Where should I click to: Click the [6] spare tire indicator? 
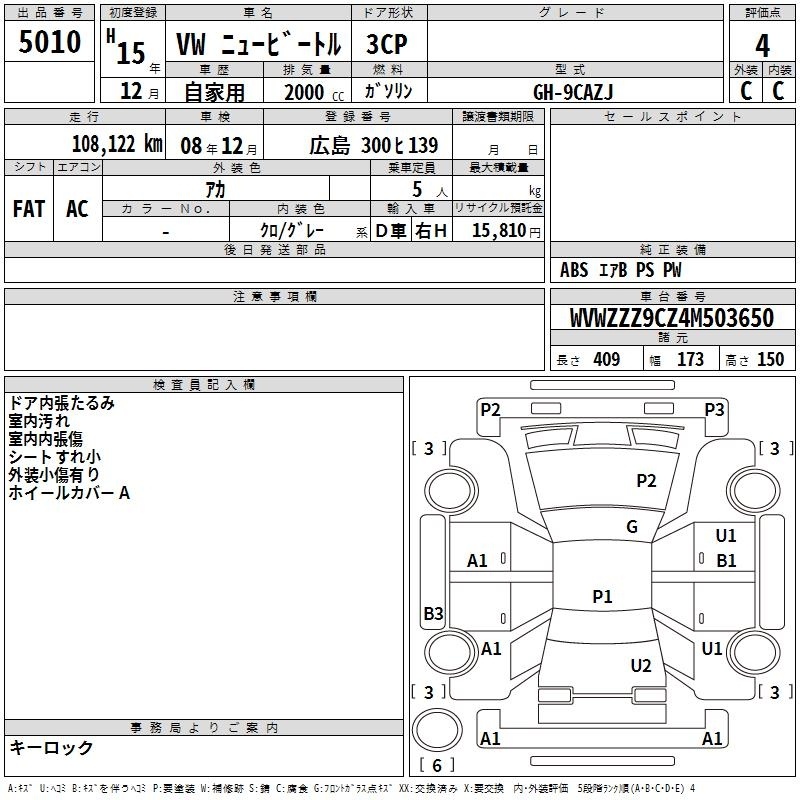tap(436, 766)
